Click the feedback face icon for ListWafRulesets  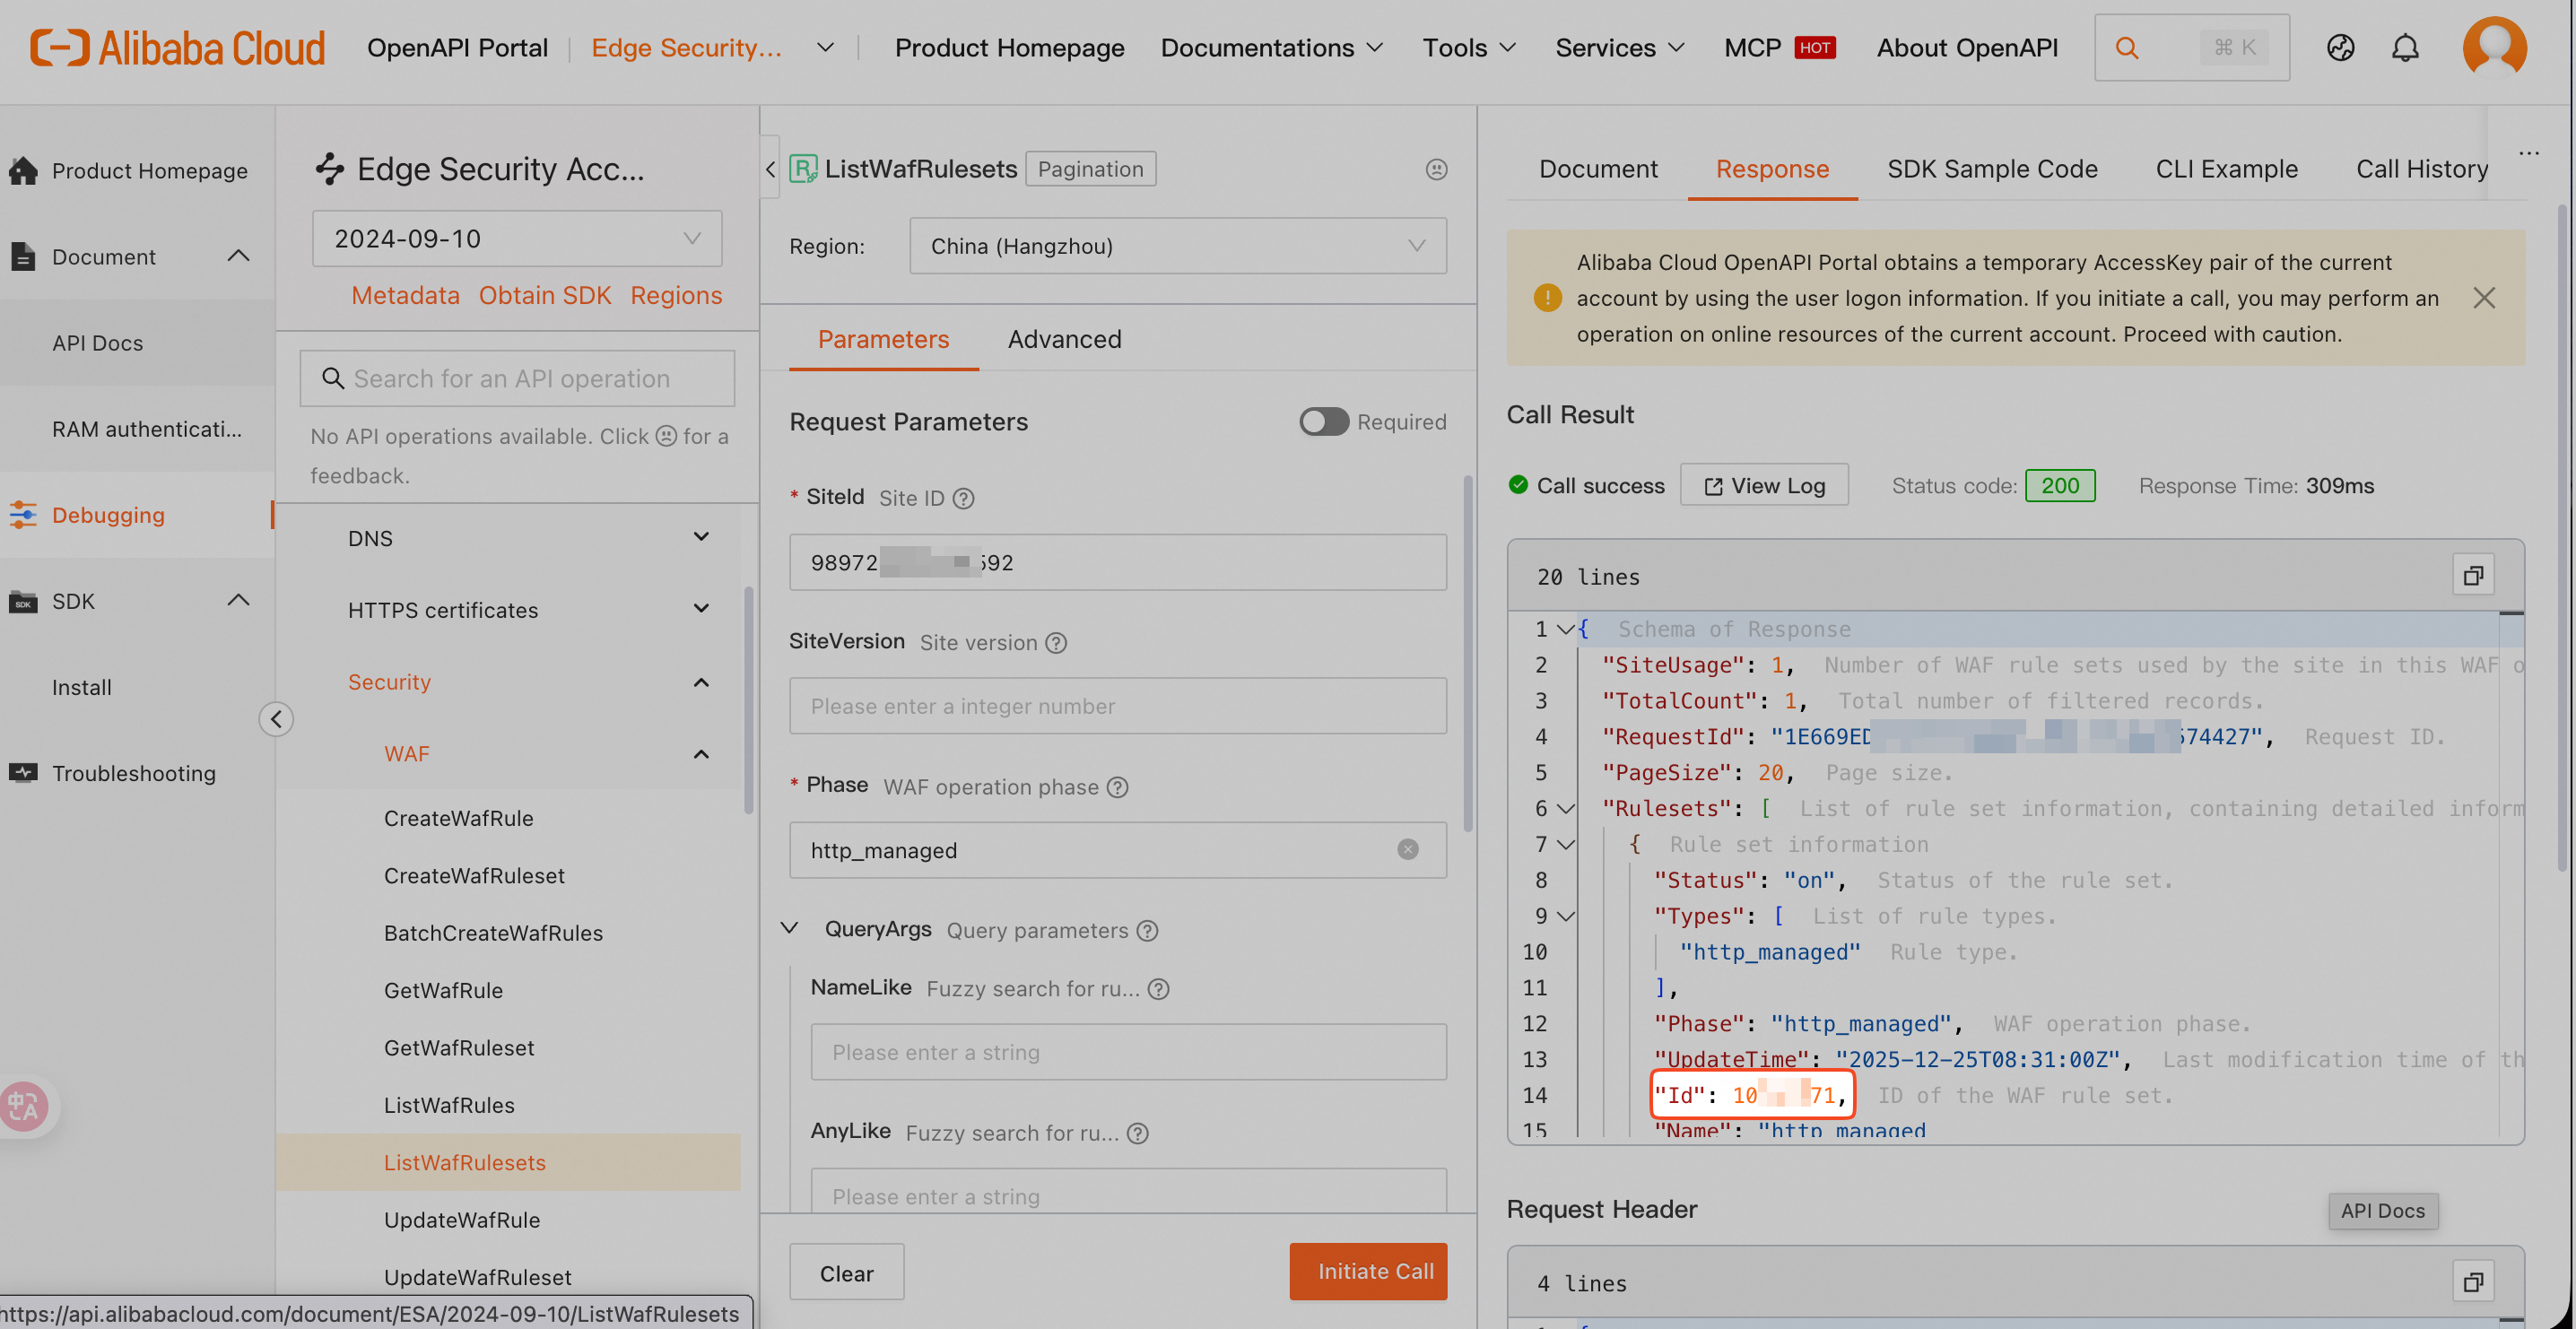(1436, 169)
